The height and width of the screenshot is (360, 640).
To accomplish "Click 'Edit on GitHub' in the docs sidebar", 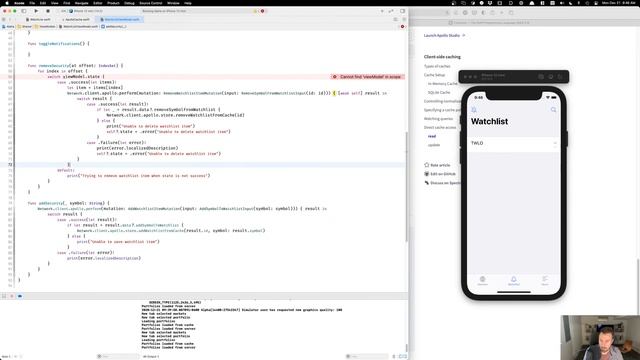I will [x=440, y=174].
